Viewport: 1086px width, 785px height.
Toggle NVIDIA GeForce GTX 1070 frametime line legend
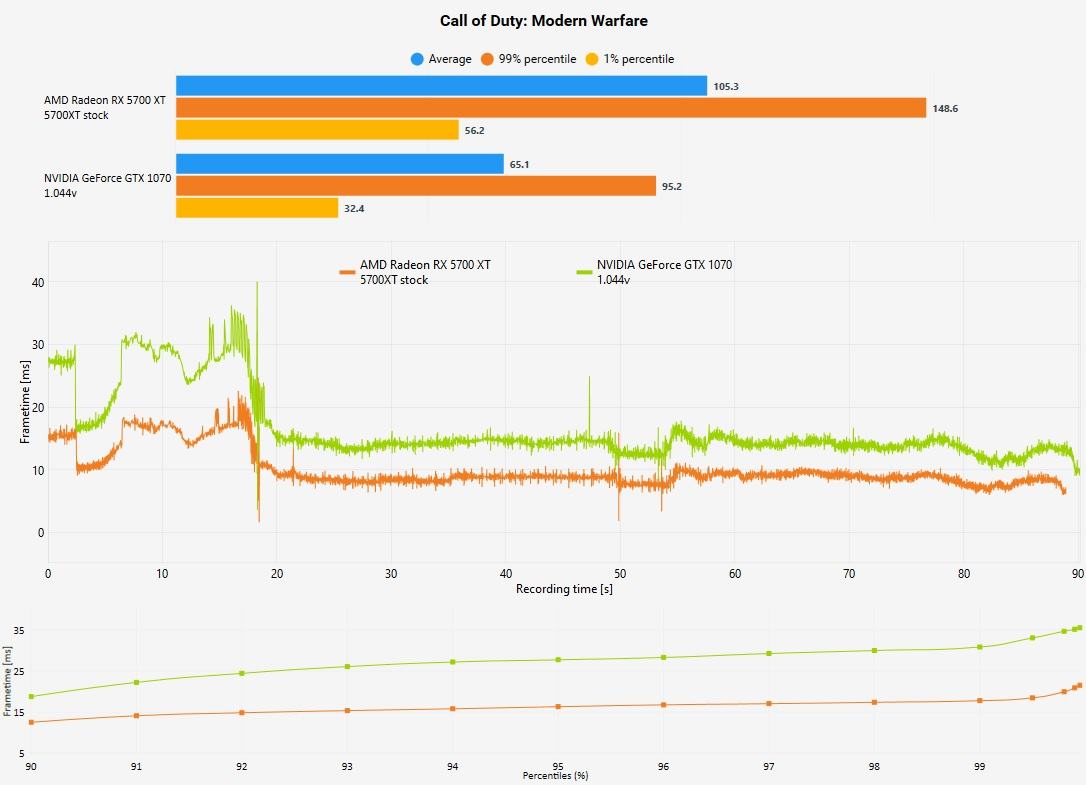click(x=655, y=272)
